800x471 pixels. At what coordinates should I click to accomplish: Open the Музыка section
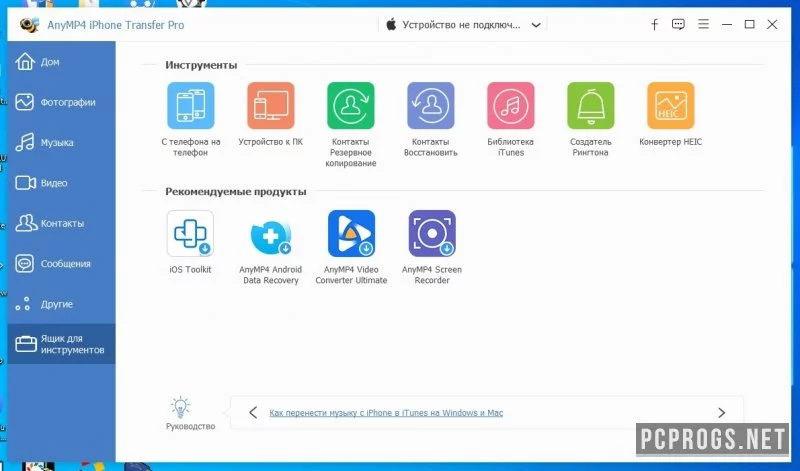click(61, 142)
